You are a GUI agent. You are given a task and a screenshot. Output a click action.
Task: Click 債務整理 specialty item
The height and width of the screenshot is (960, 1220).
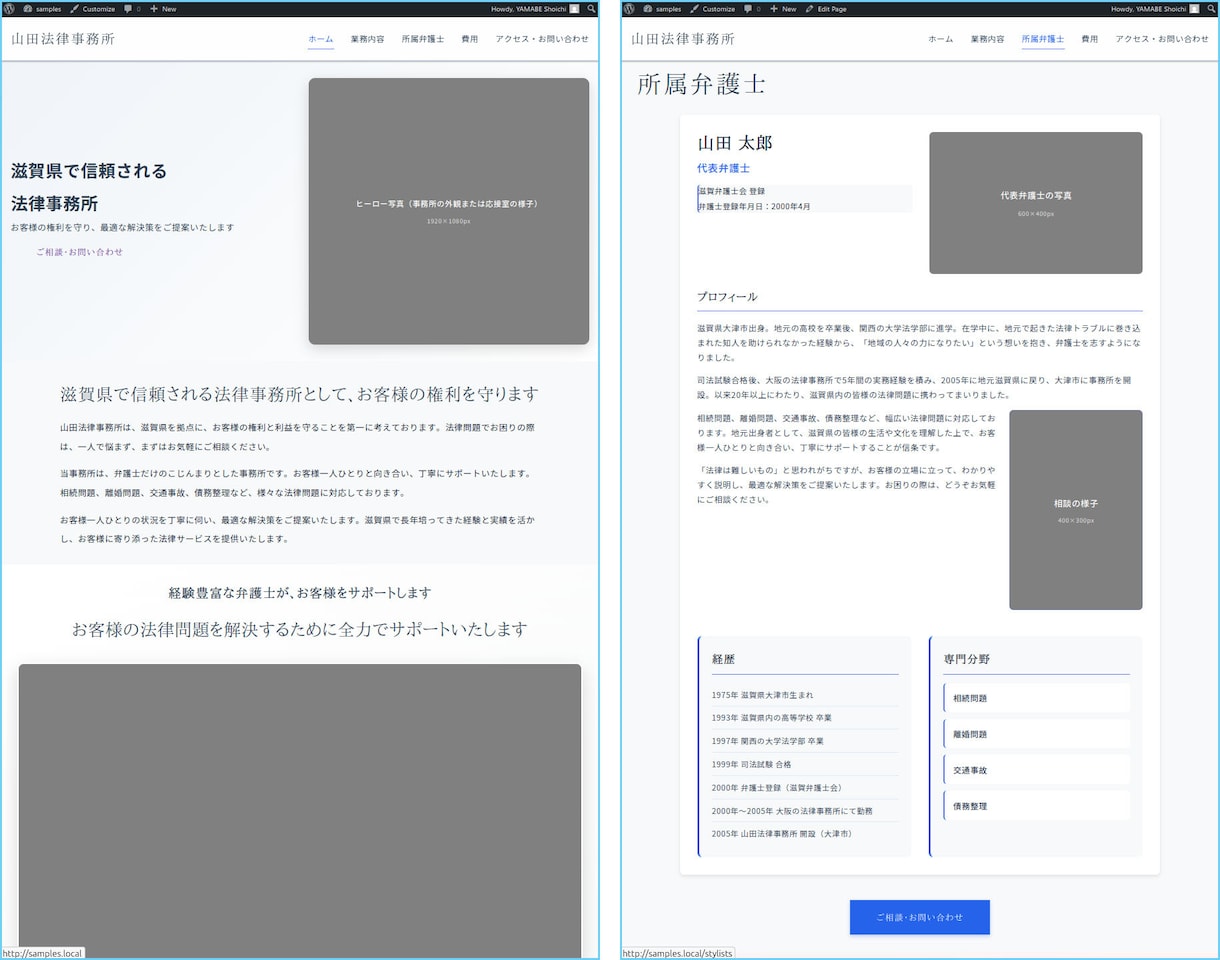click(x=1036, y=806)
